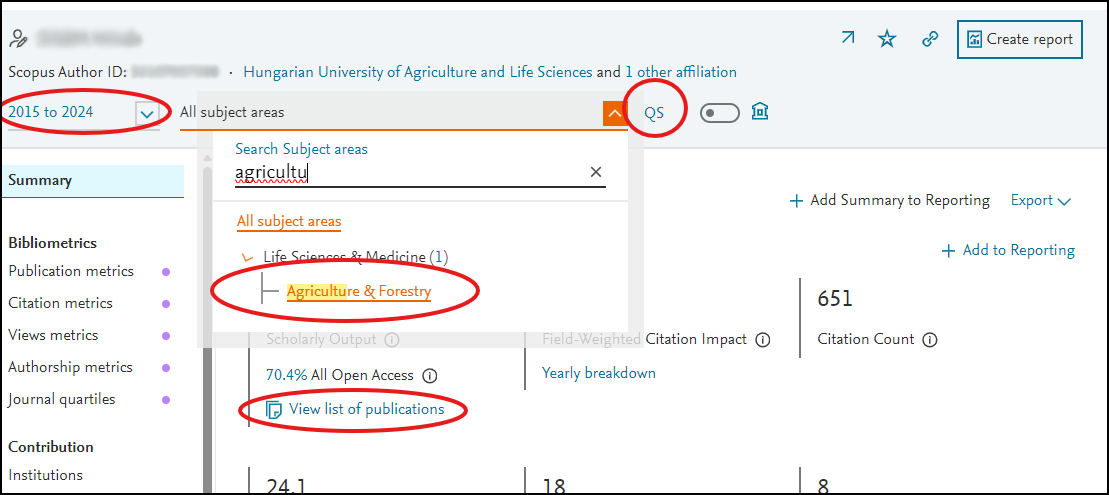
Task: Open the arrow export-to-profile icon
Action: (847, 38)
